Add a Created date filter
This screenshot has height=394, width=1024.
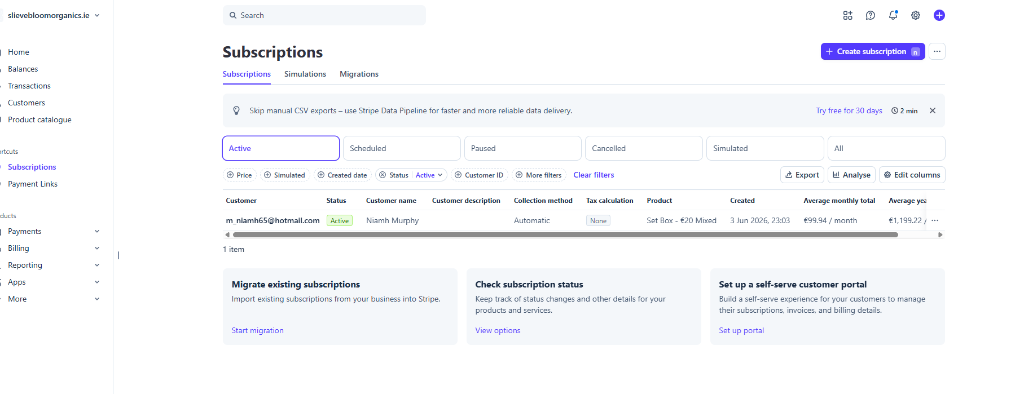point(342,175)
